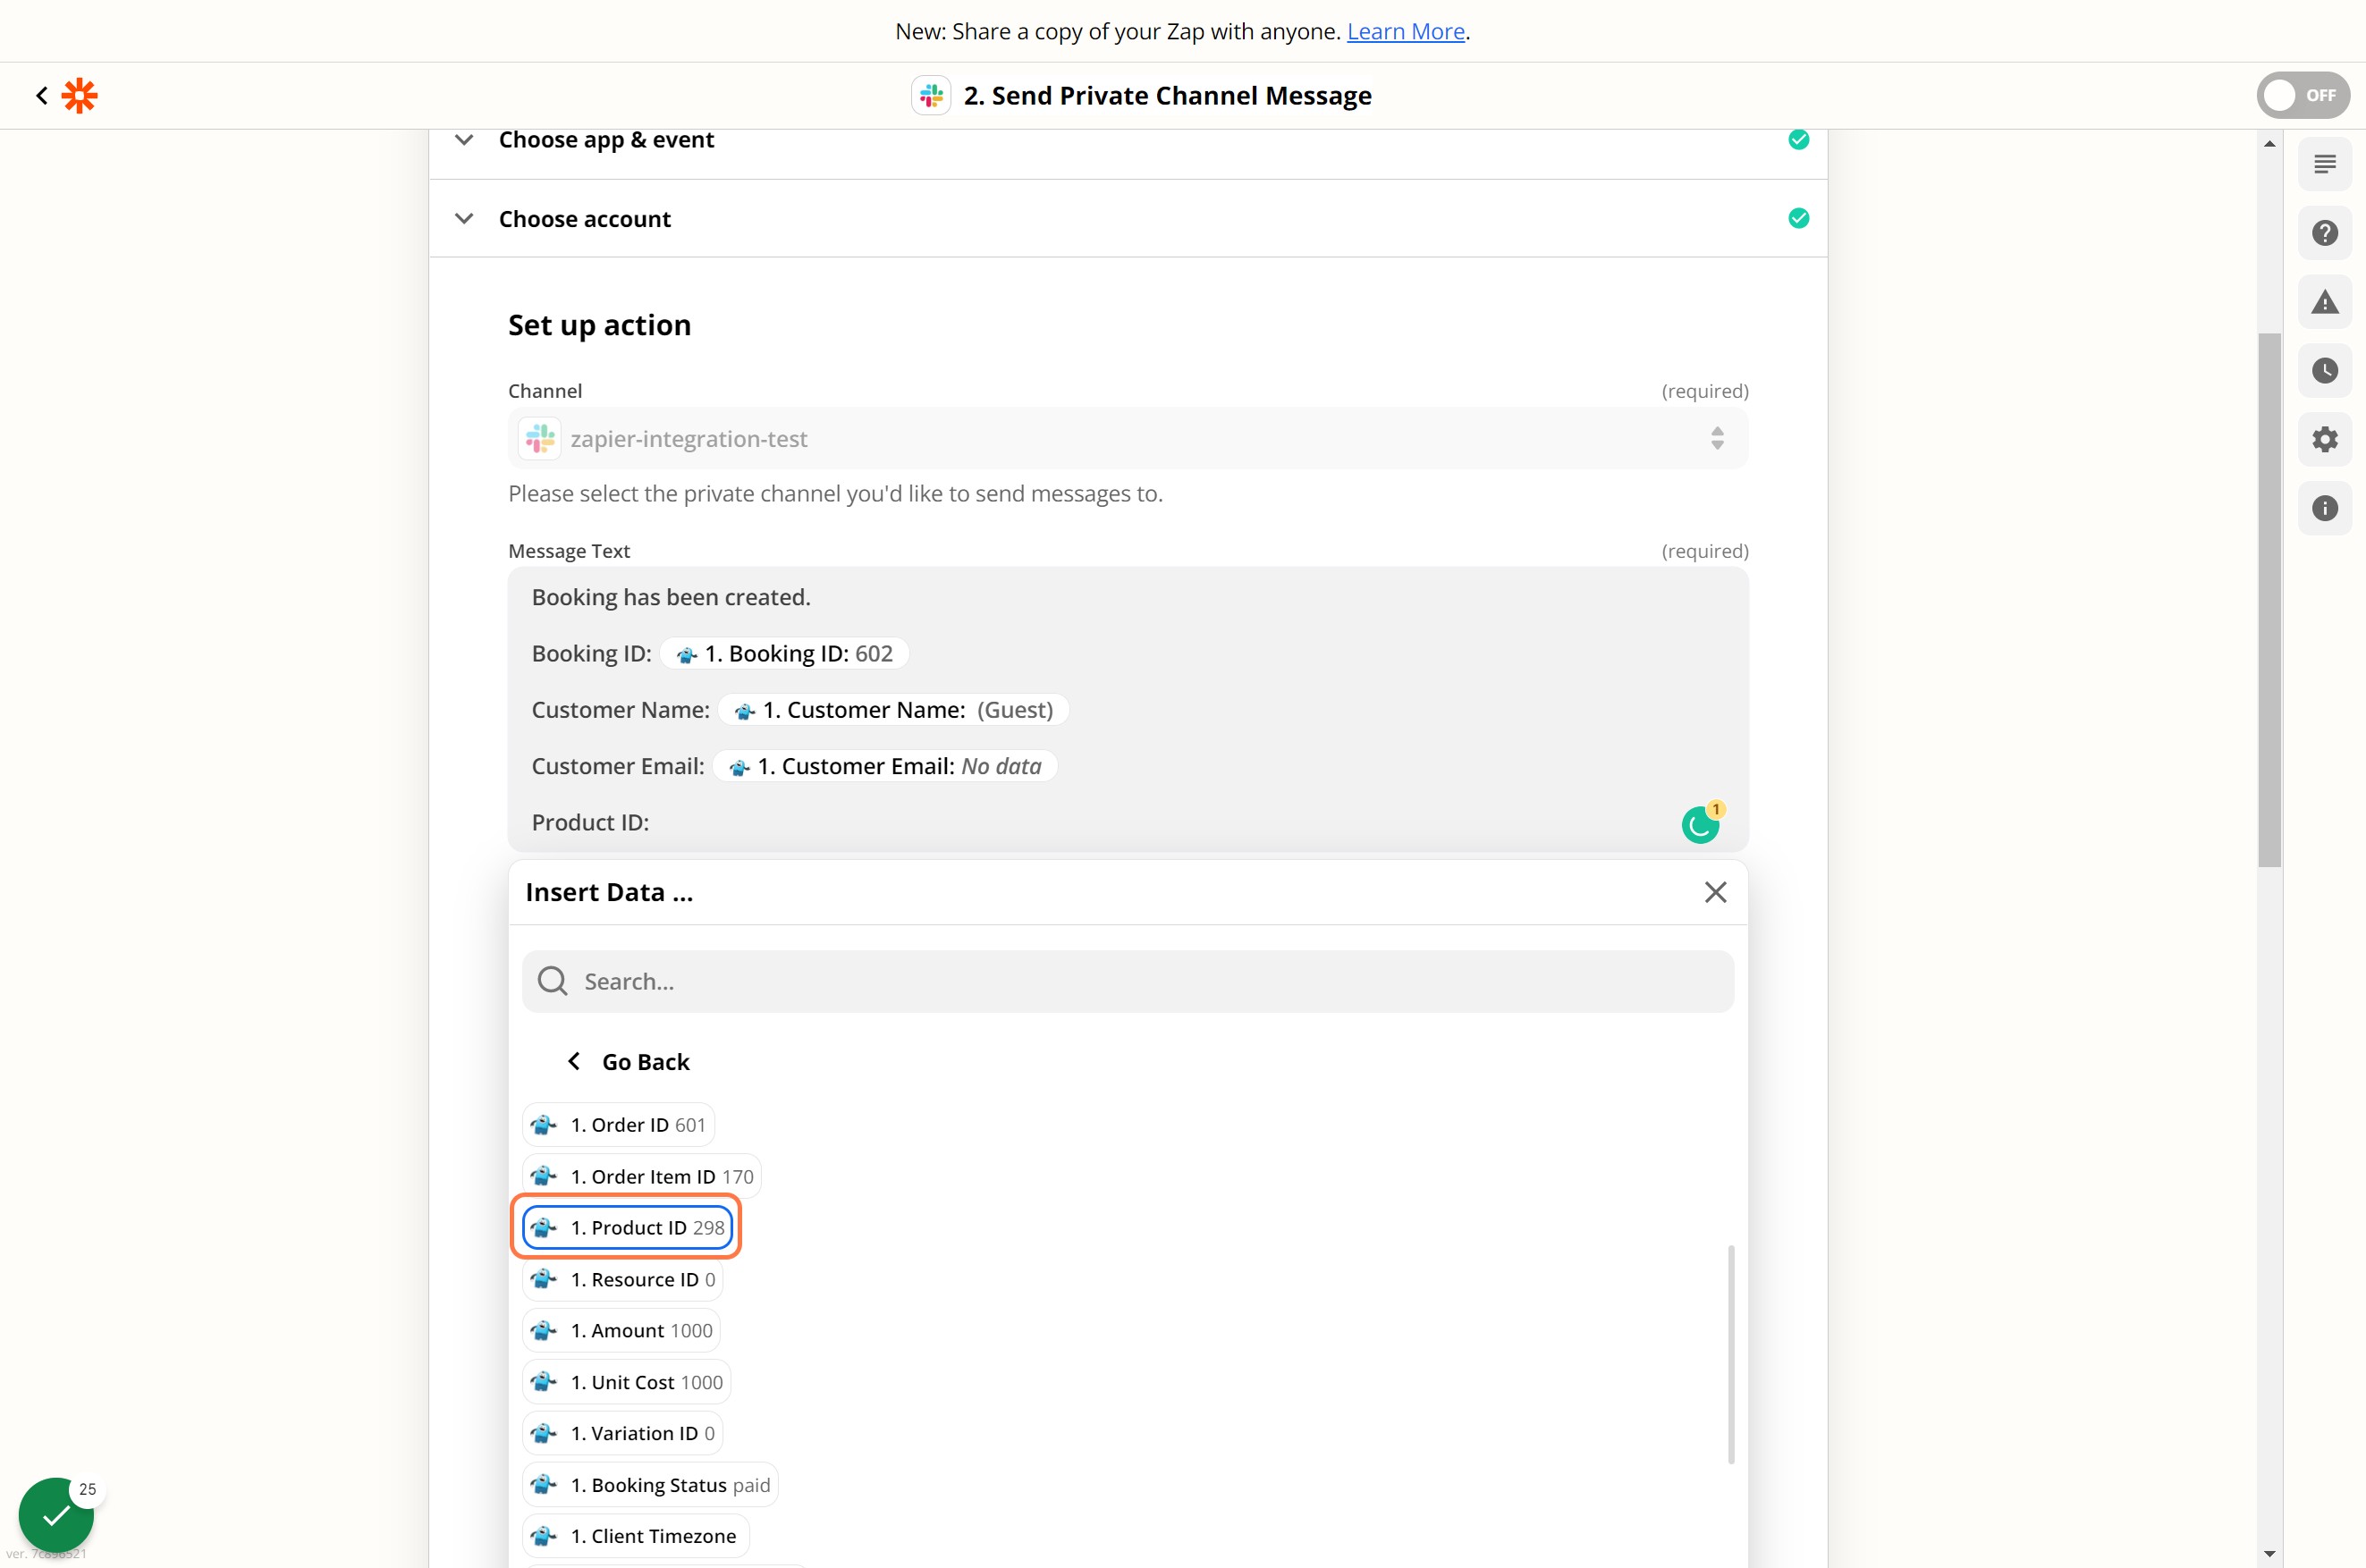The height and width of the screenshot is (1568, 2366).
Task: Close the Insert Data panel
Action: pos(1715,892)
